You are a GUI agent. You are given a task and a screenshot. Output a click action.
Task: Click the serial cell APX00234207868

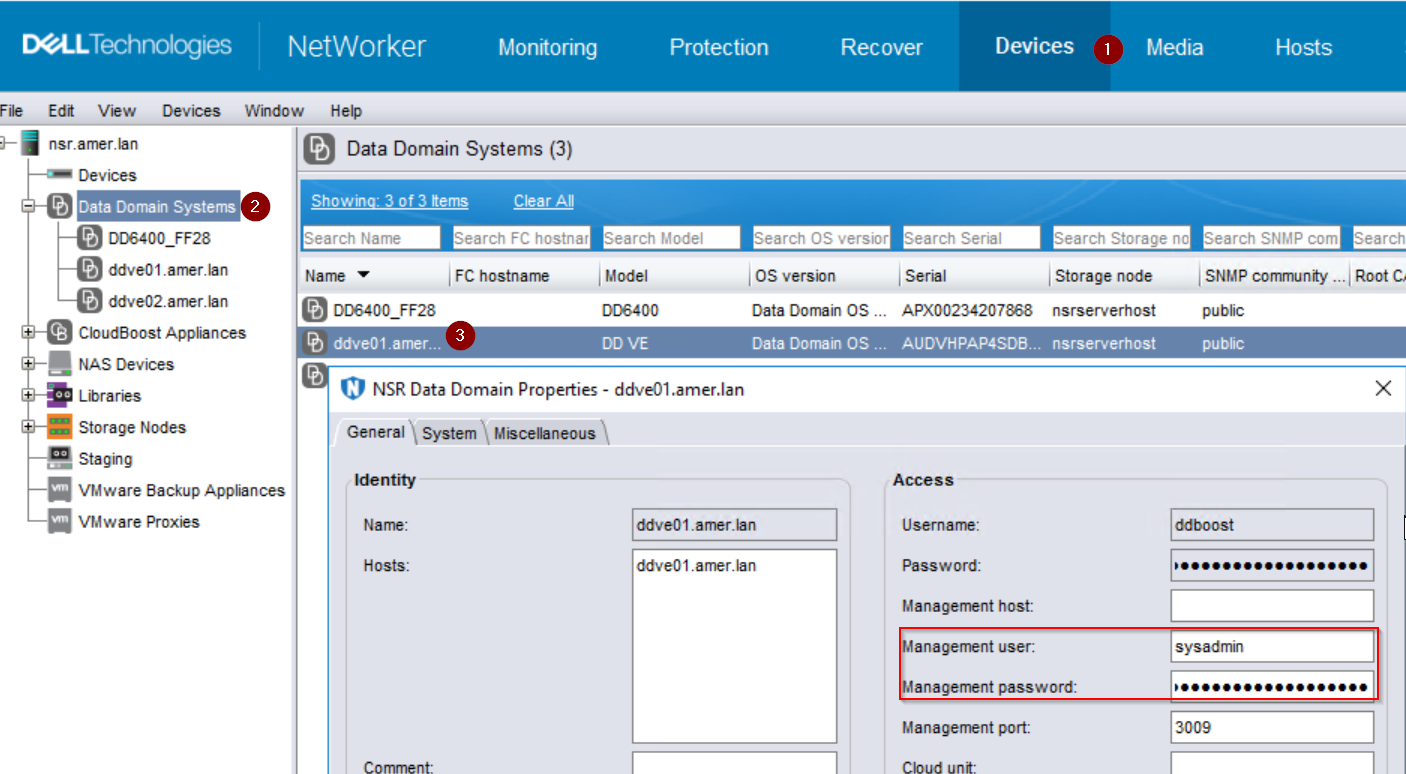(x=968, y=310)
